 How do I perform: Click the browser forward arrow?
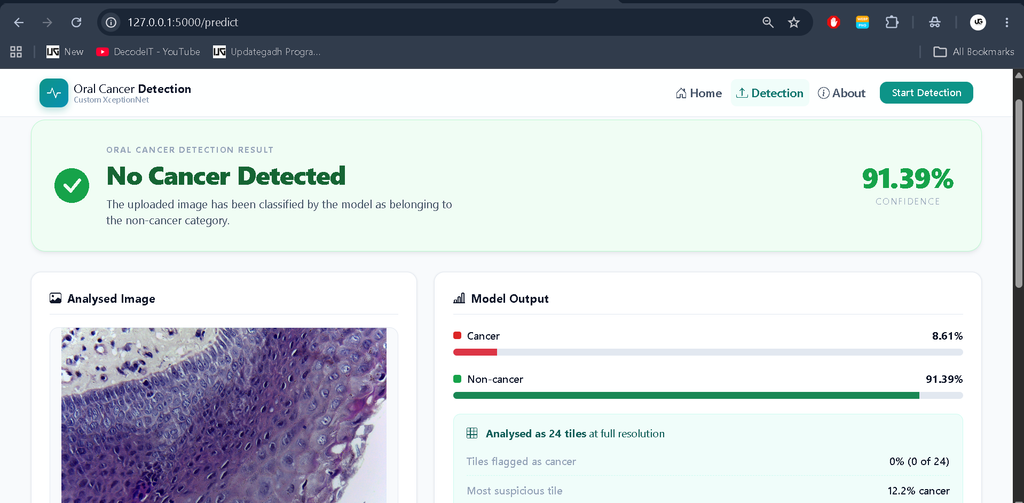pos(47,22)
